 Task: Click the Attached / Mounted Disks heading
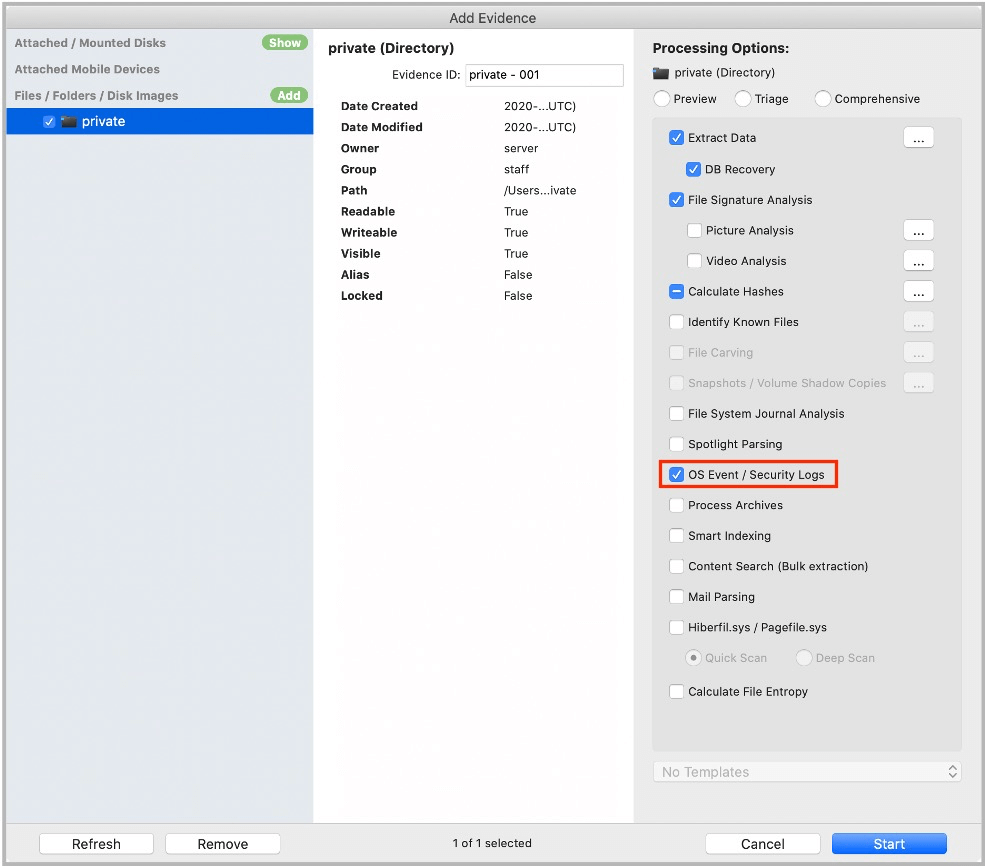[90, 43]
